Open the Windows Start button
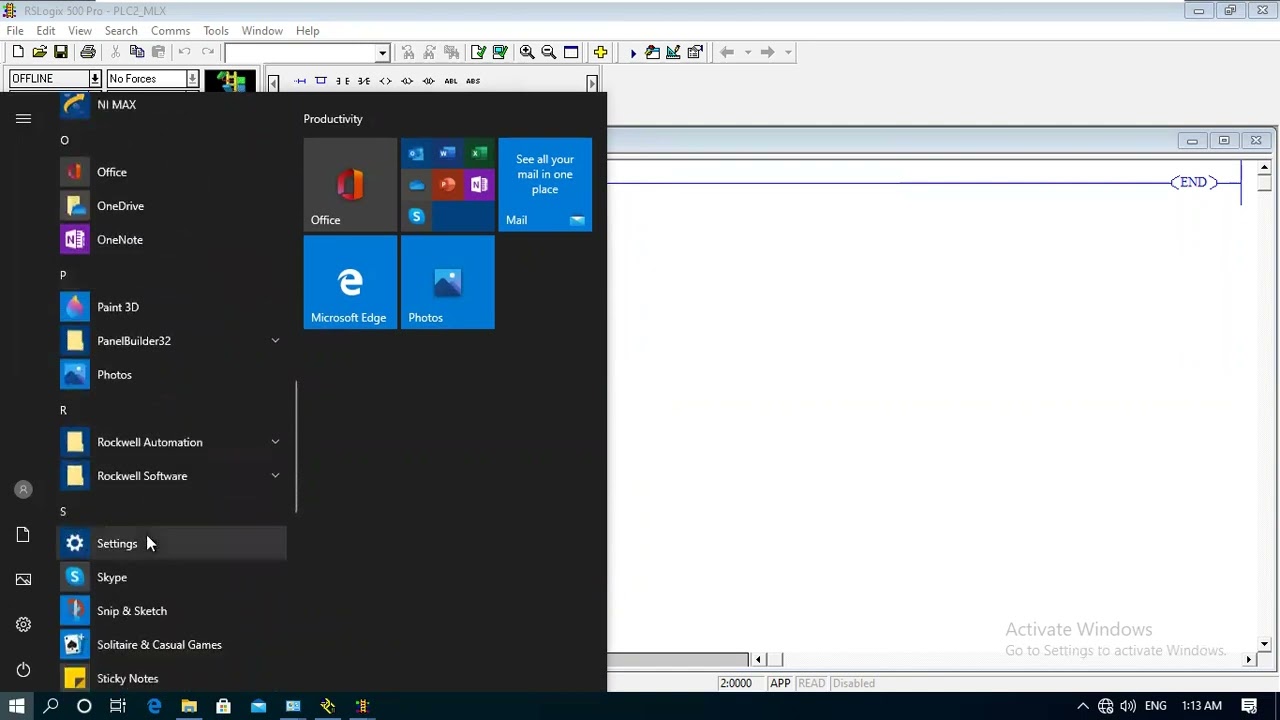 (x=17, y=706)
